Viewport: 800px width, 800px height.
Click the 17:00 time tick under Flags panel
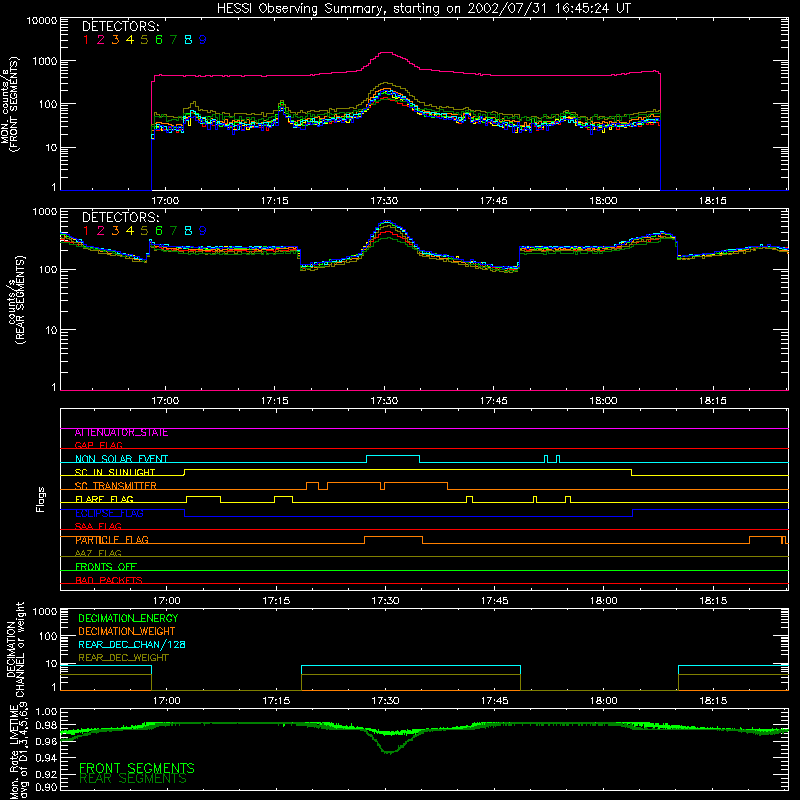166,601
